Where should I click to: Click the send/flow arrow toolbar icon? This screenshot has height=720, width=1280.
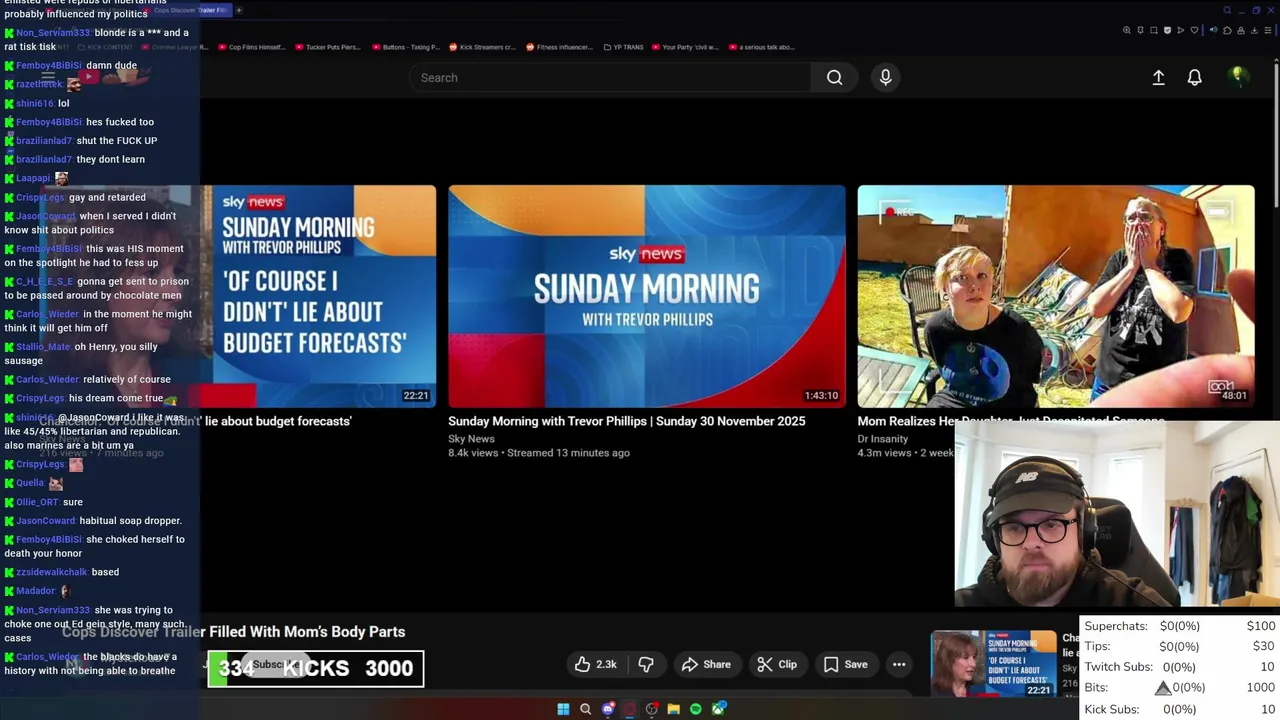point(1181,30)
